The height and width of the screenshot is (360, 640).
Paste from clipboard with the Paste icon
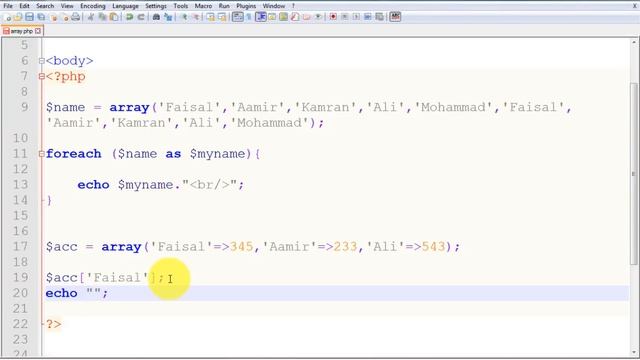click(x=114, y=17)
